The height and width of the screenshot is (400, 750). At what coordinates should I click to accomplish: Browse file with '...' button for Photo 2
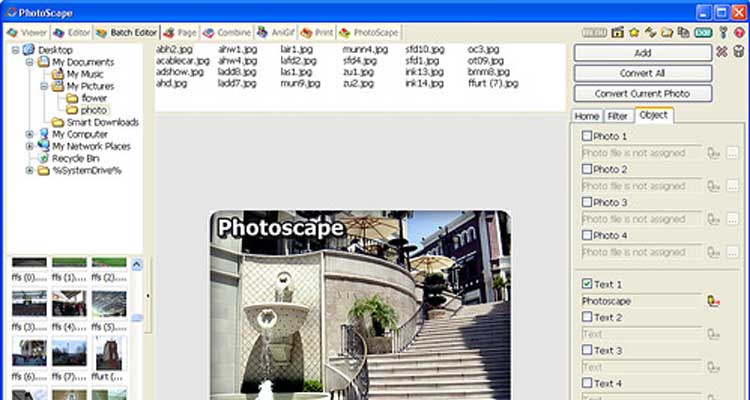pos(732,186)
